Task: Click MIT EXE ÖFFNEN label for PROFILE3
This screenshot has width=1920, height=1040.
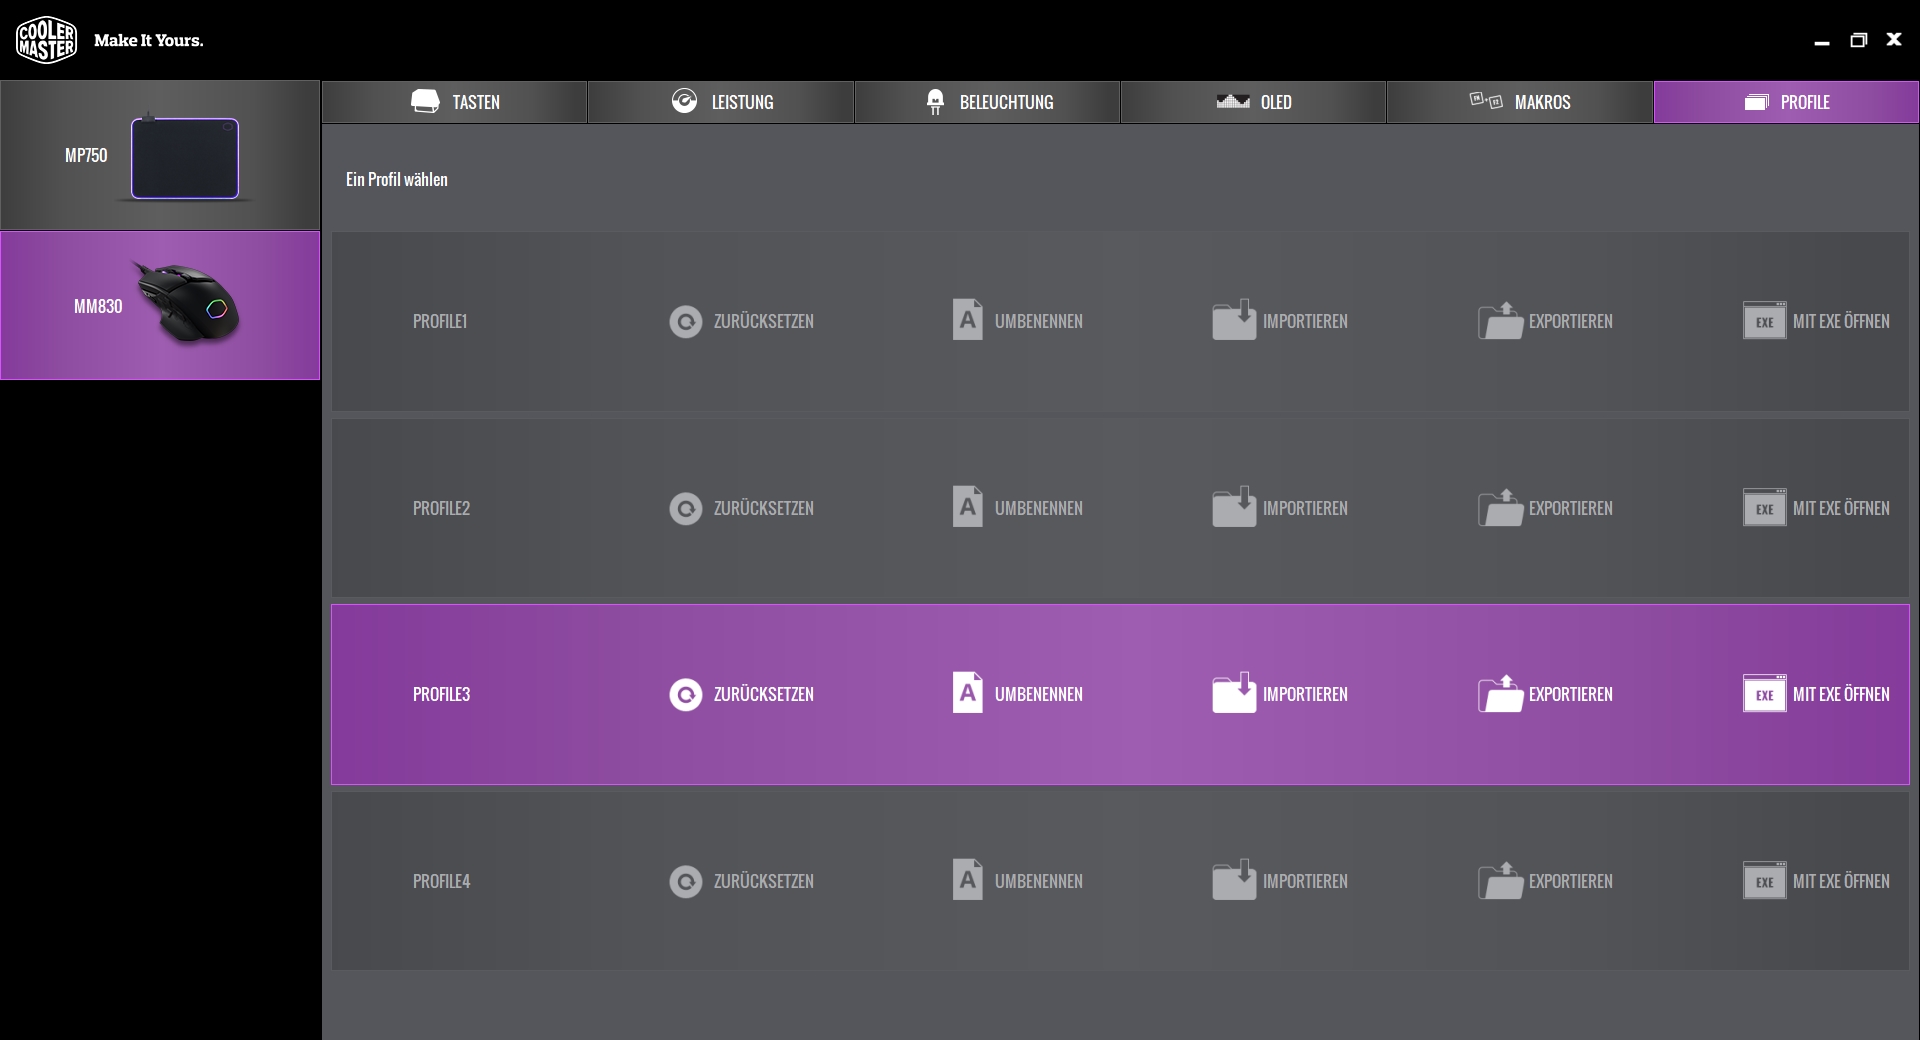Action: (x=1841, y=694)
